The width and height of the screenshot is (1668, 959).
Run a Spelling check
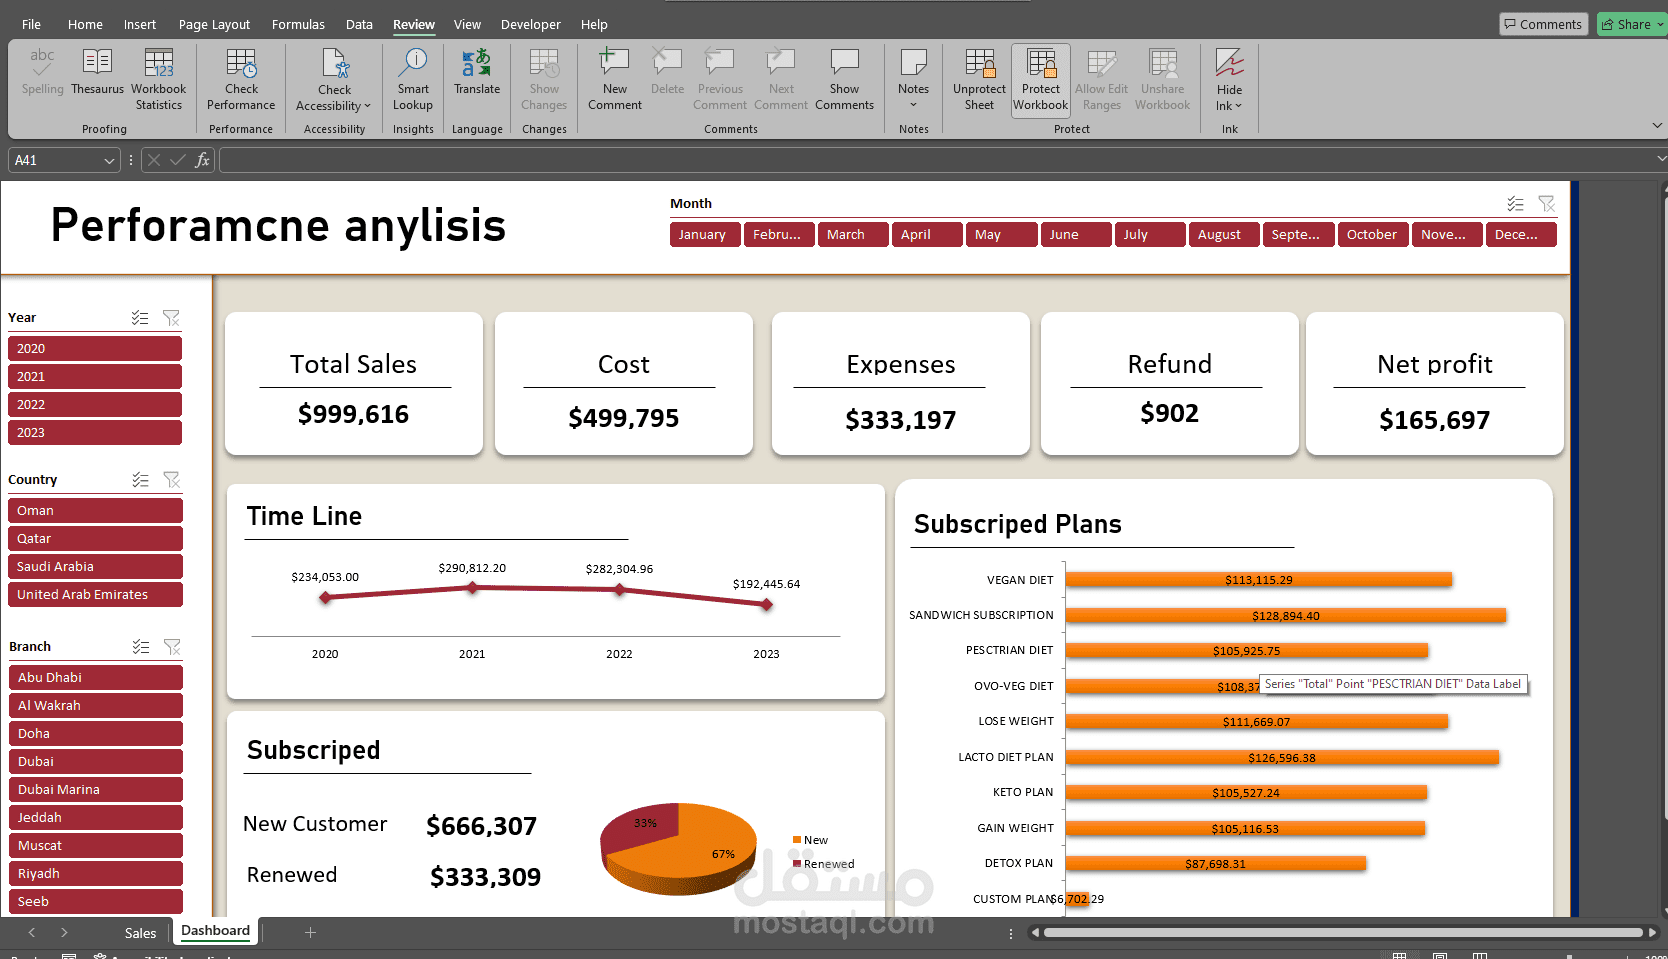pos(42,78)
